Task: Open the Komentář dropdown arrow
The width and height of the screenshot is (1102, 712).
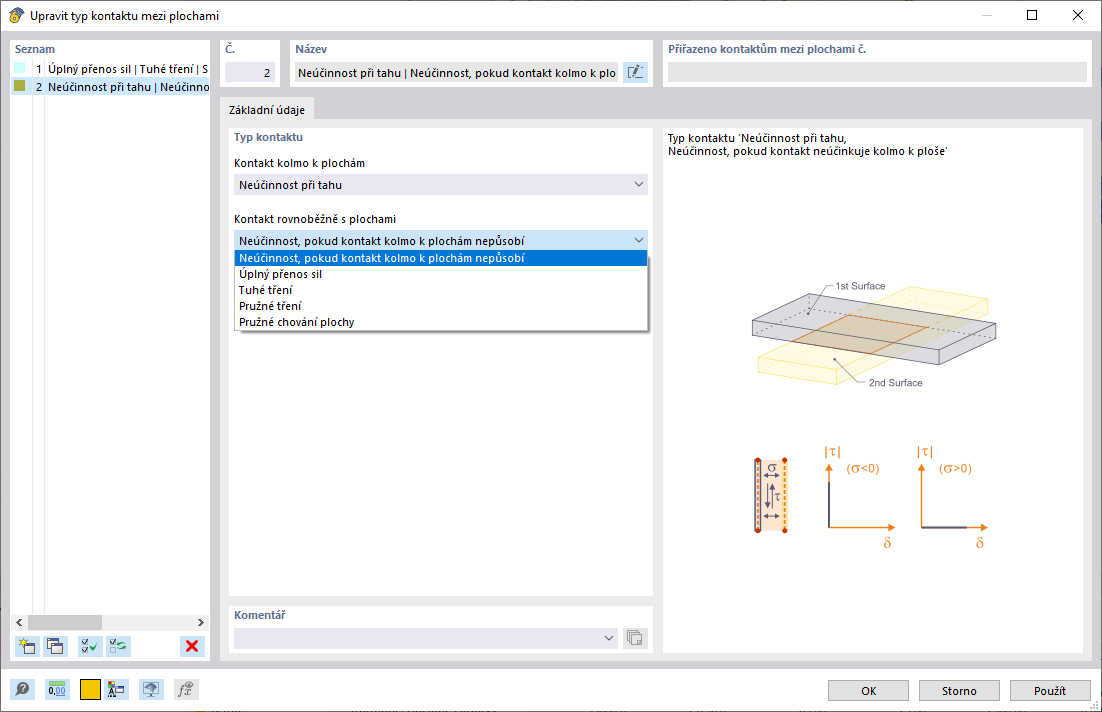Action: pos(609,638)
